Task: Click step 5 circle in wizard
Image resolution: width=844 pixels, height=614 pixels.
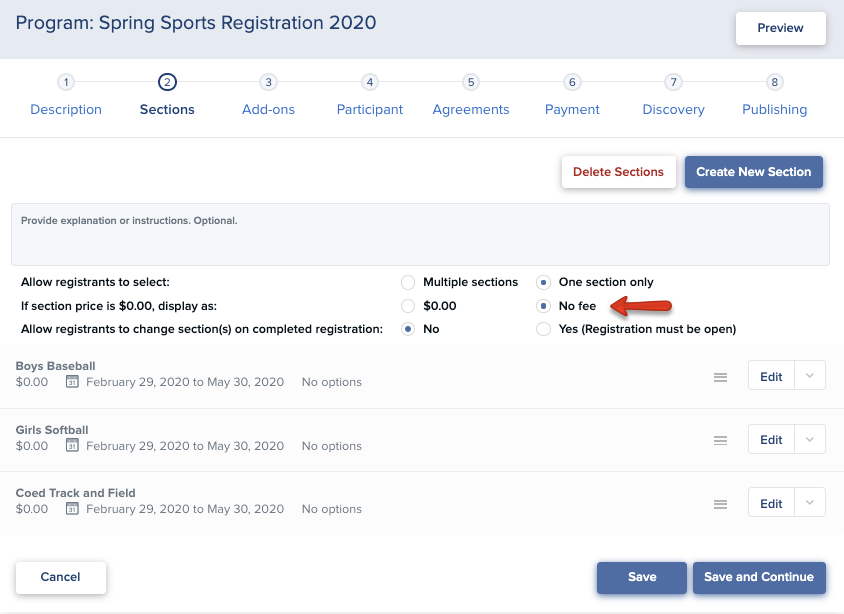Action: click(471, 82)
